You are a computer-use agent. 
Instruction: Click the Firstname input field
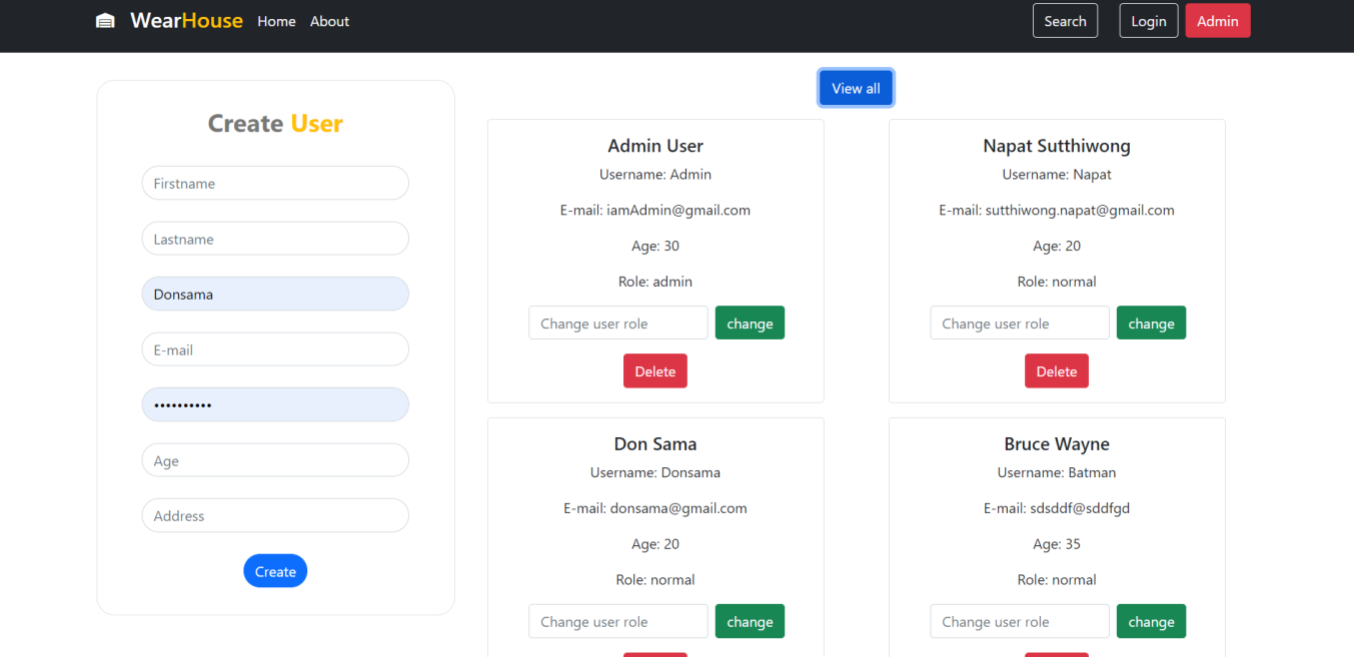coord(275,183)
